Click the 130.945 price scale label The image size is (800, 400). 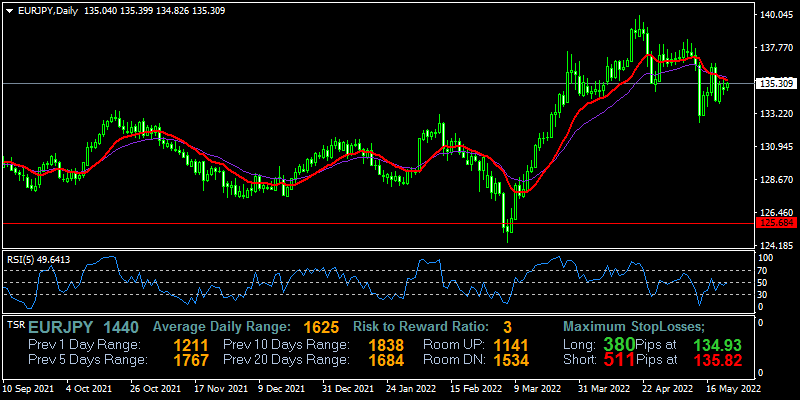(x=777, y=147)
